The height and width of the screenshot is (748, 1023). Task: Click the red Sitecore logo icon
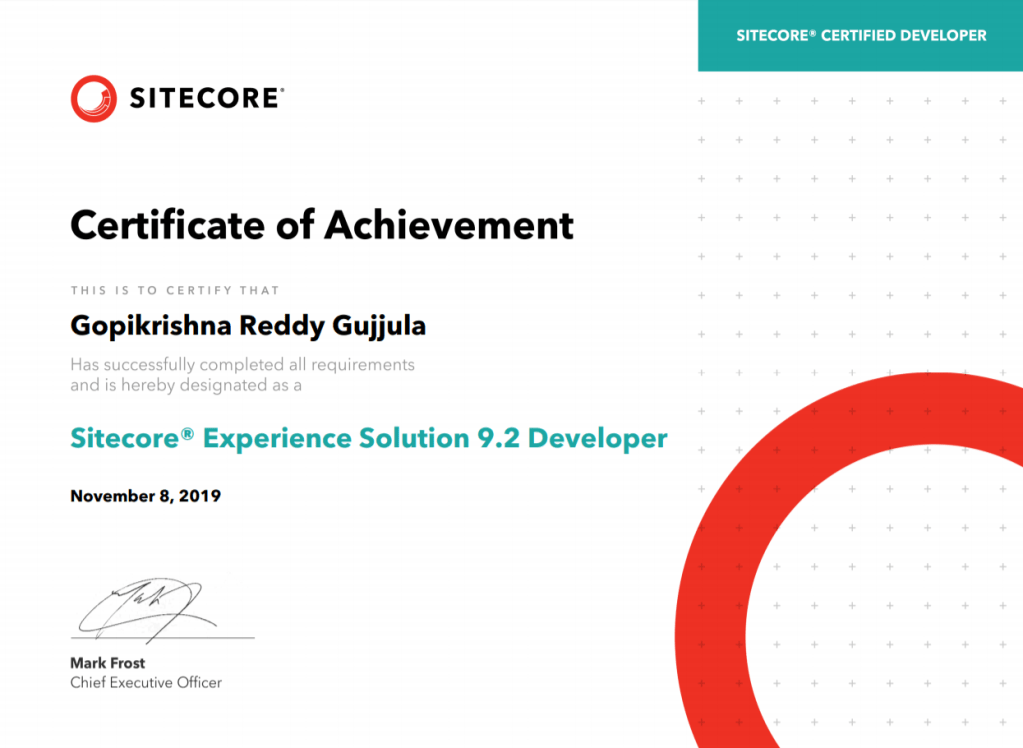pyautogui.click(x=92, y=97)
